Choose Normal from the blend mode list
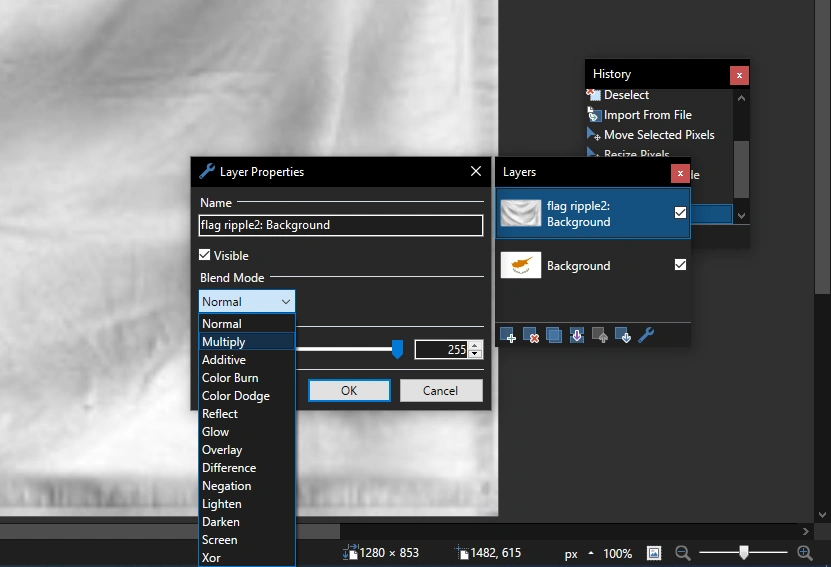The height and width of the screenshot is (567, 831). click(x=247, y=324)
